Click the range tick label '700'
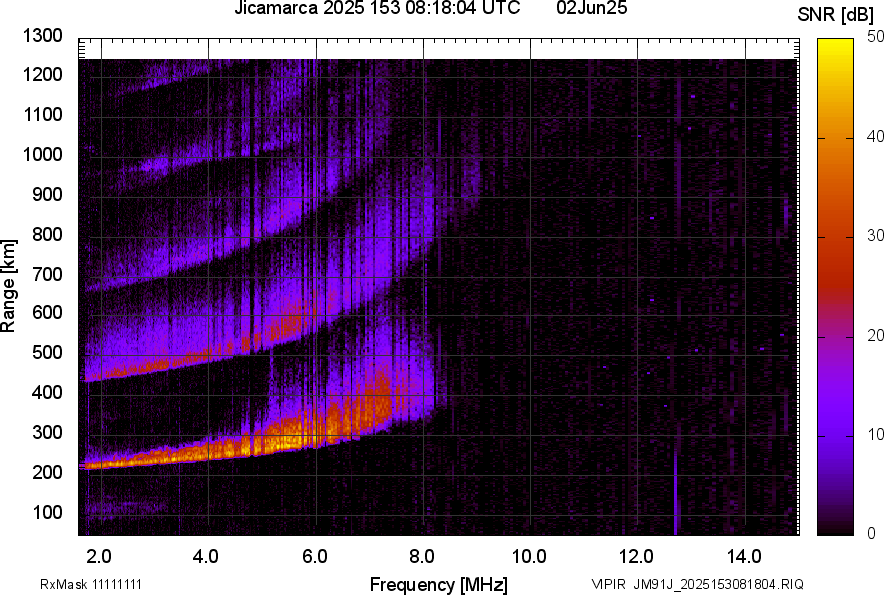 tap(47, 274)
